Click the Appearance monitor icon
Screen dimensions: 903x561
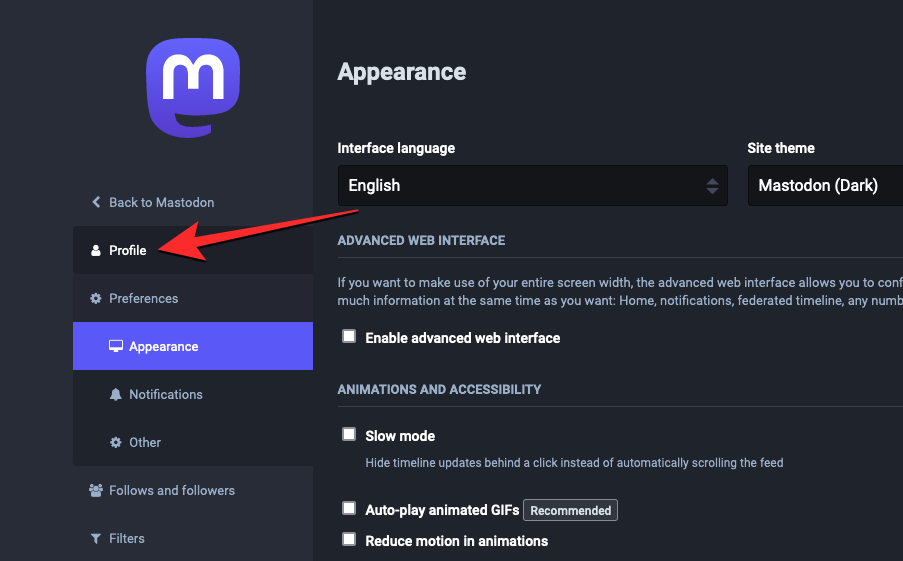116,347
